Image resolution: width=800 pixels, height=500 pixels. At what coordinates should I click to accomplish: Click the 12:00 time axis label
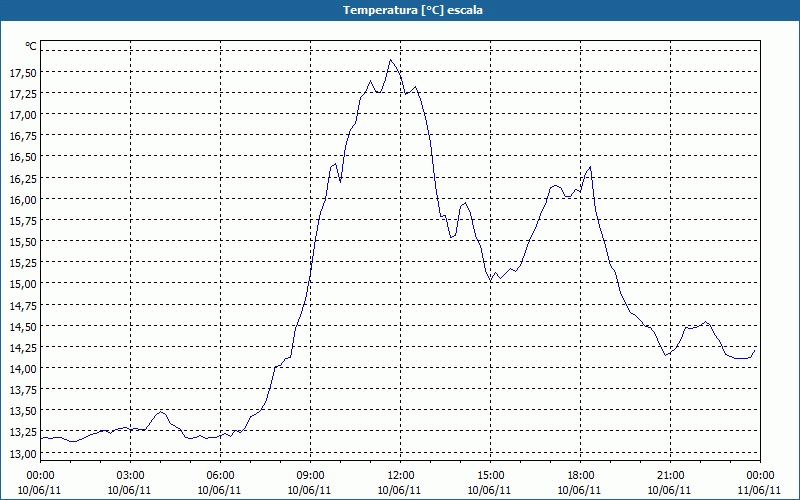(x=400, y=475)
